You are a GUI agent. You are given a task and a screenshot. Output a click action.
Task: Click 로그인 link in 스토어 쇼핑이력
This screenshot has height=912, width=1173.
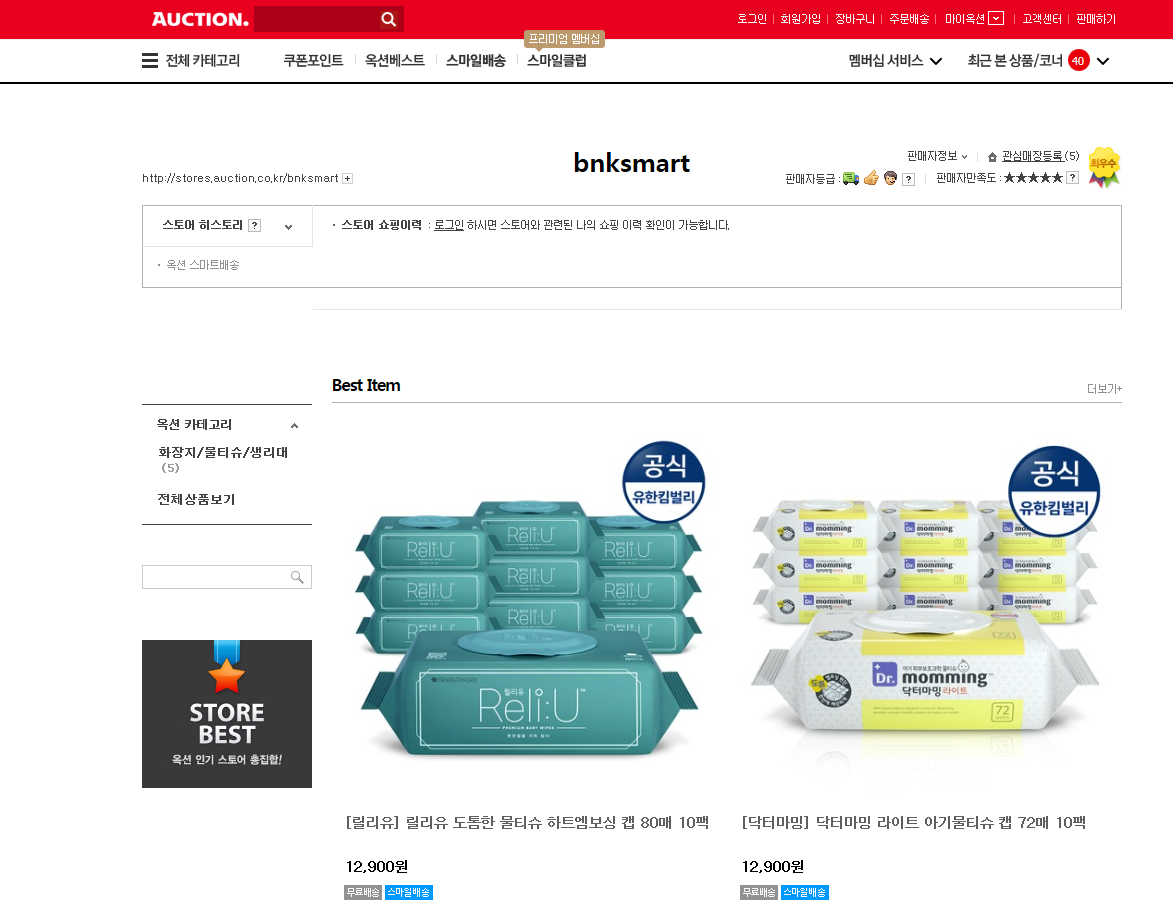(x=449, y=225)
